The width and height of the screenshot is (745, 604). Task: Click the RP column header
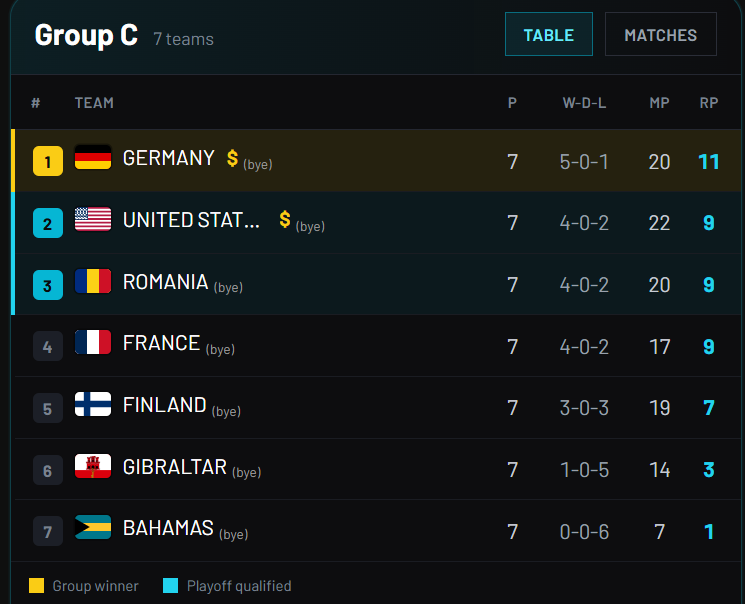click(x=708, y=103)
